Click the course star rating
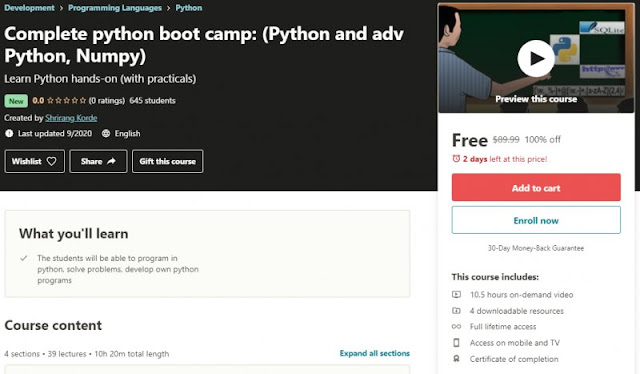Viewport: 640px width, 374px height. 67,100
